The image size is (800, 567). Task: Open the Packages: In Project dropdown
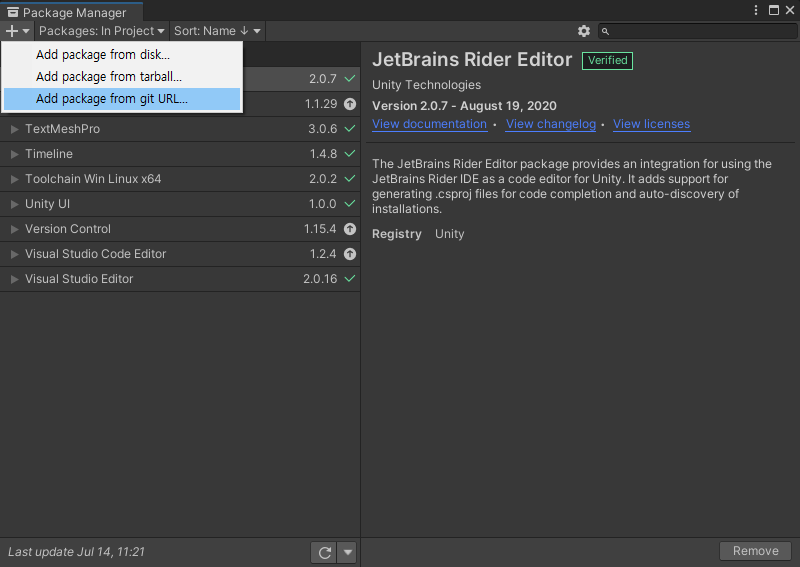click(x=102, y=31)
